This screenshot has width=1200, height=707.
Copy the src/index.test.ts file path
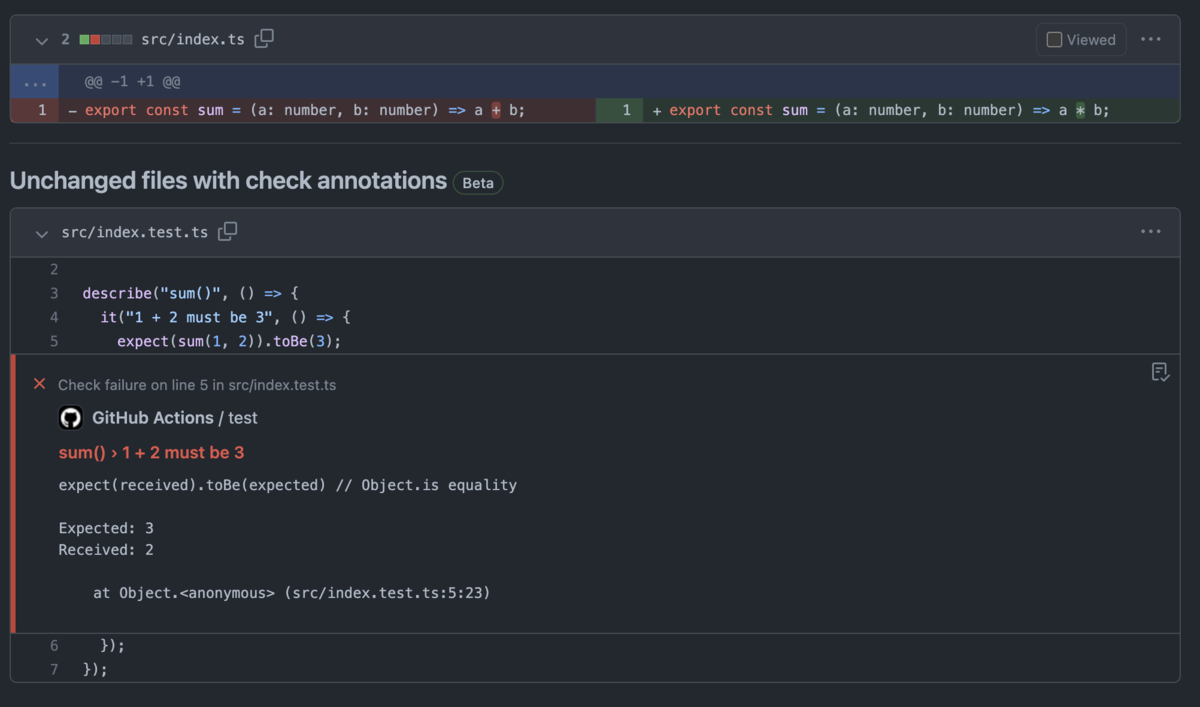click(228, 231)
